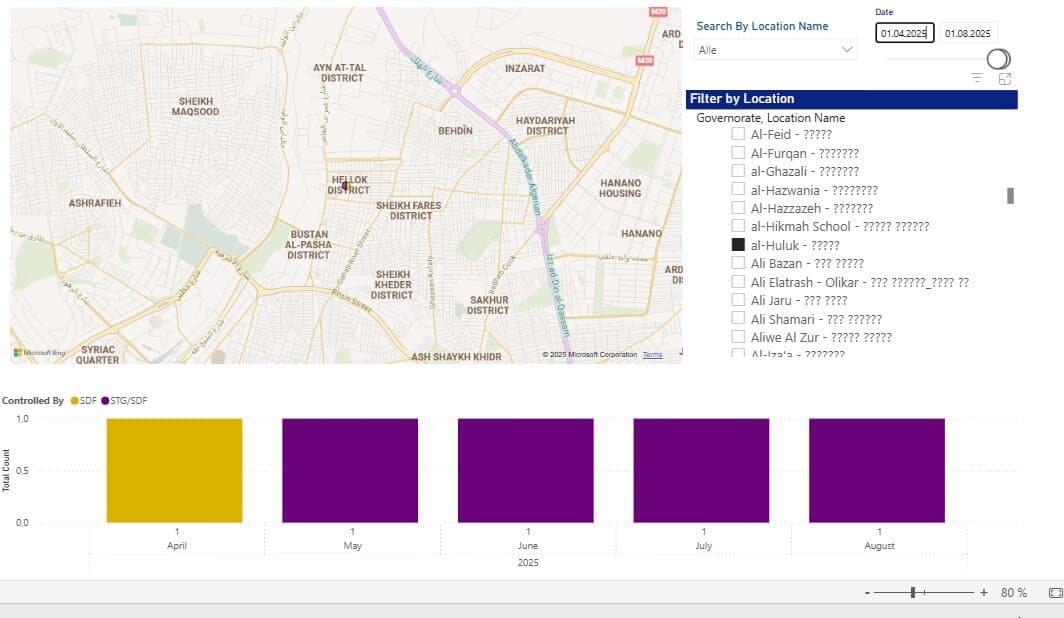Screen dimensions: 1064x618
Task: Click the purple marker in Hellok District
Action: point(344,185)
